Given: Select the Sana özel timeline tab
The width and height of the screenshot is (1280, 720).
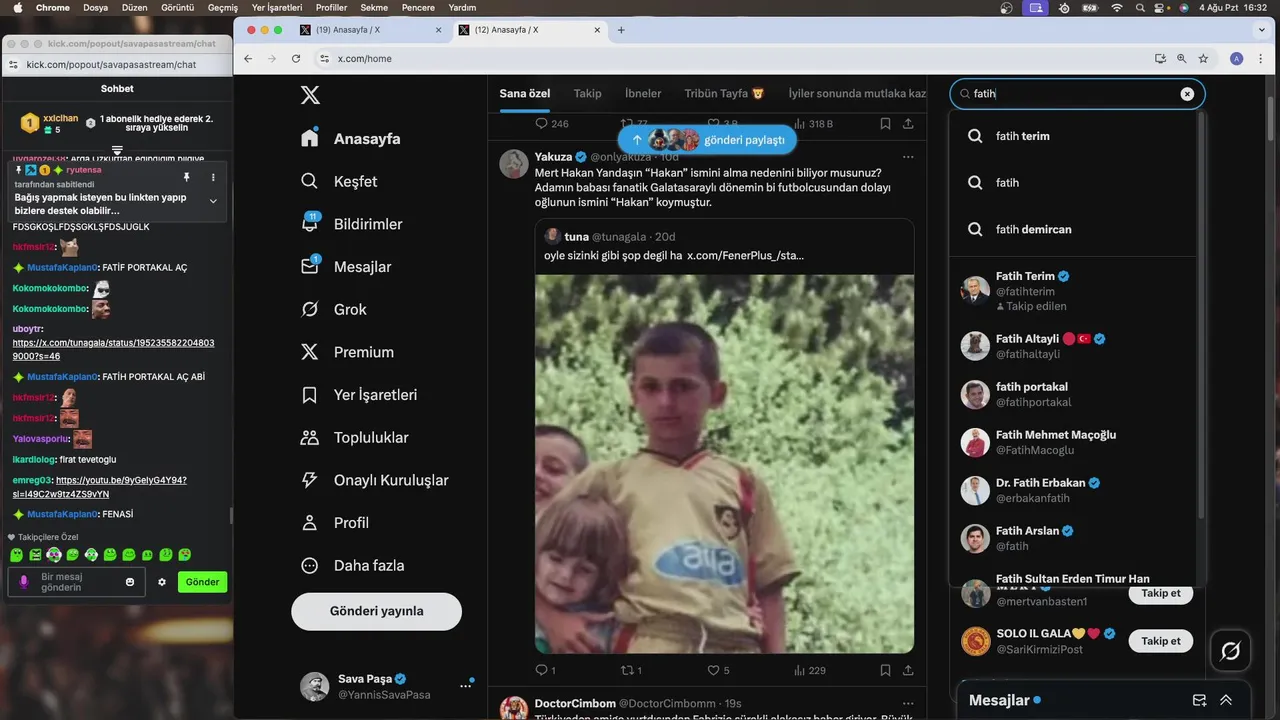Looking at the screenshot, I should tap(525, 94).
